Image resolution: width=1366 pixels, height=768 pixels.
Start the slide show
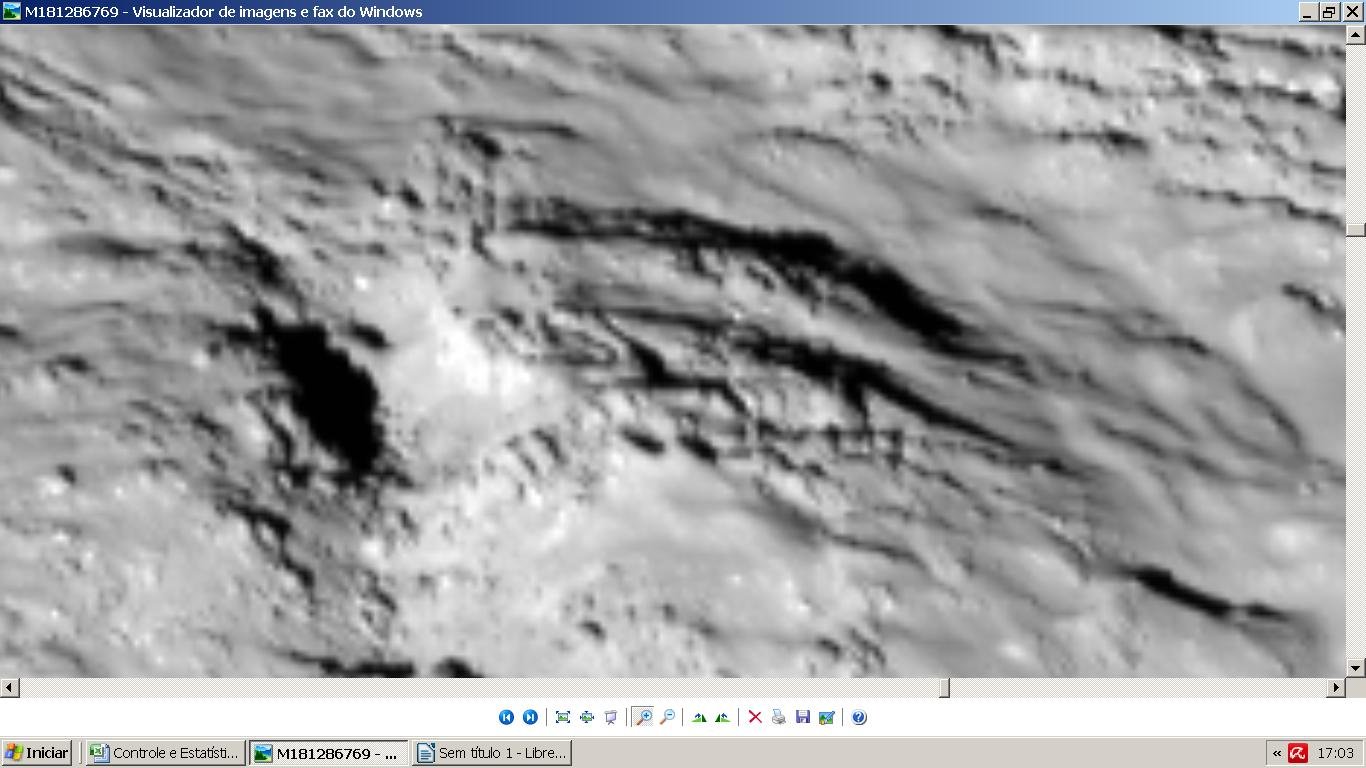click(x=611, y=717)
